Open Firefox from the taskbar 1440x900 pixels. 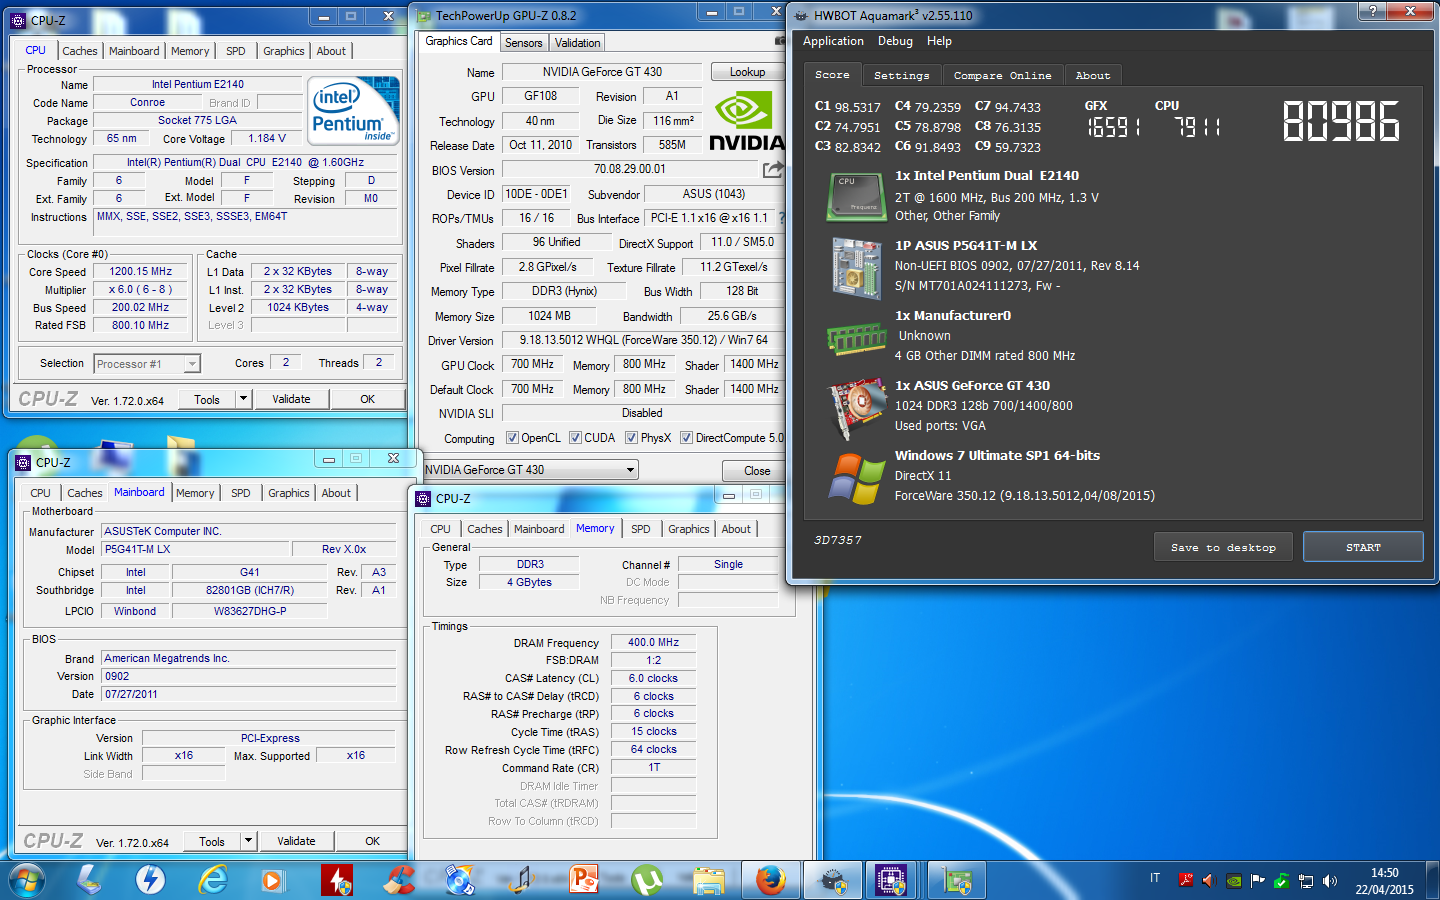[x=770, y=880]
